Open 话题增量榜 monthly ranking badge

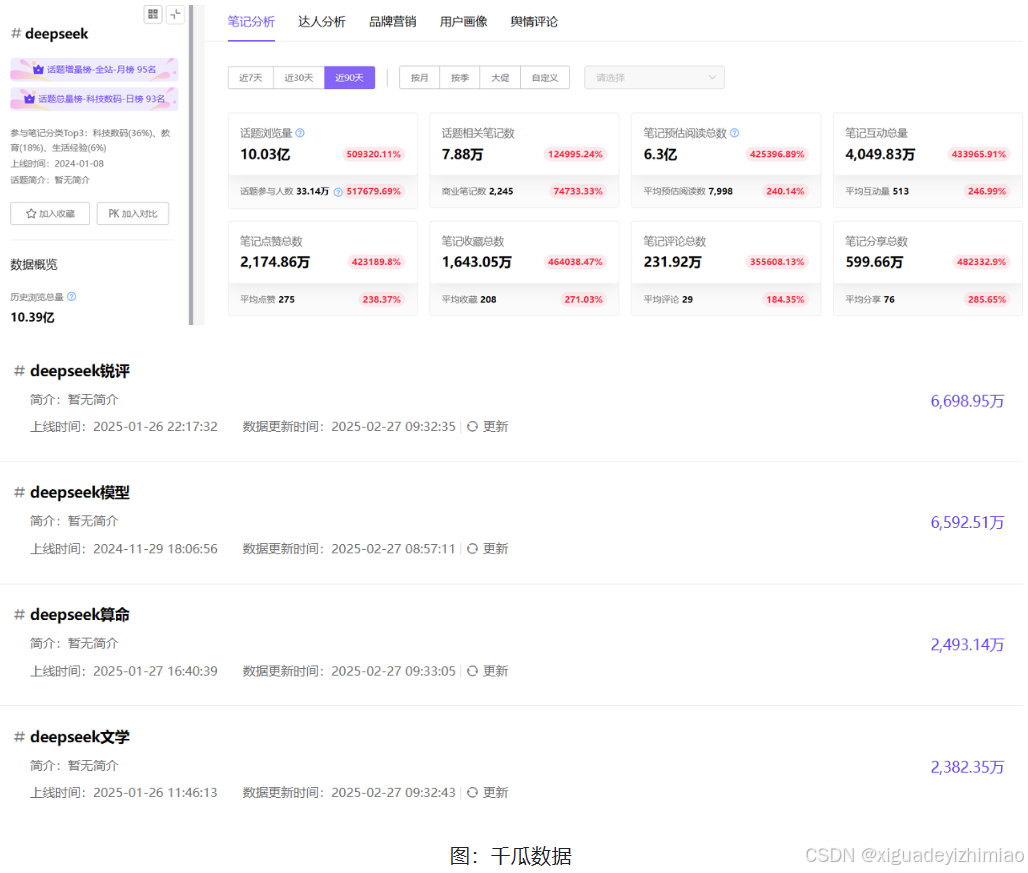tap(94, 69)
